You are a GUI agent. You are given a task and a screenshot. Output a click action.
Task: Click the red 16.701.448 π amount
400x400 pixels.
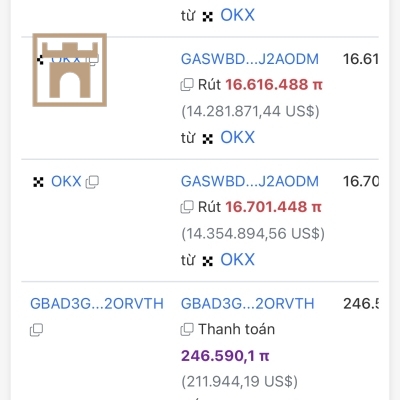tap(273, 207)
